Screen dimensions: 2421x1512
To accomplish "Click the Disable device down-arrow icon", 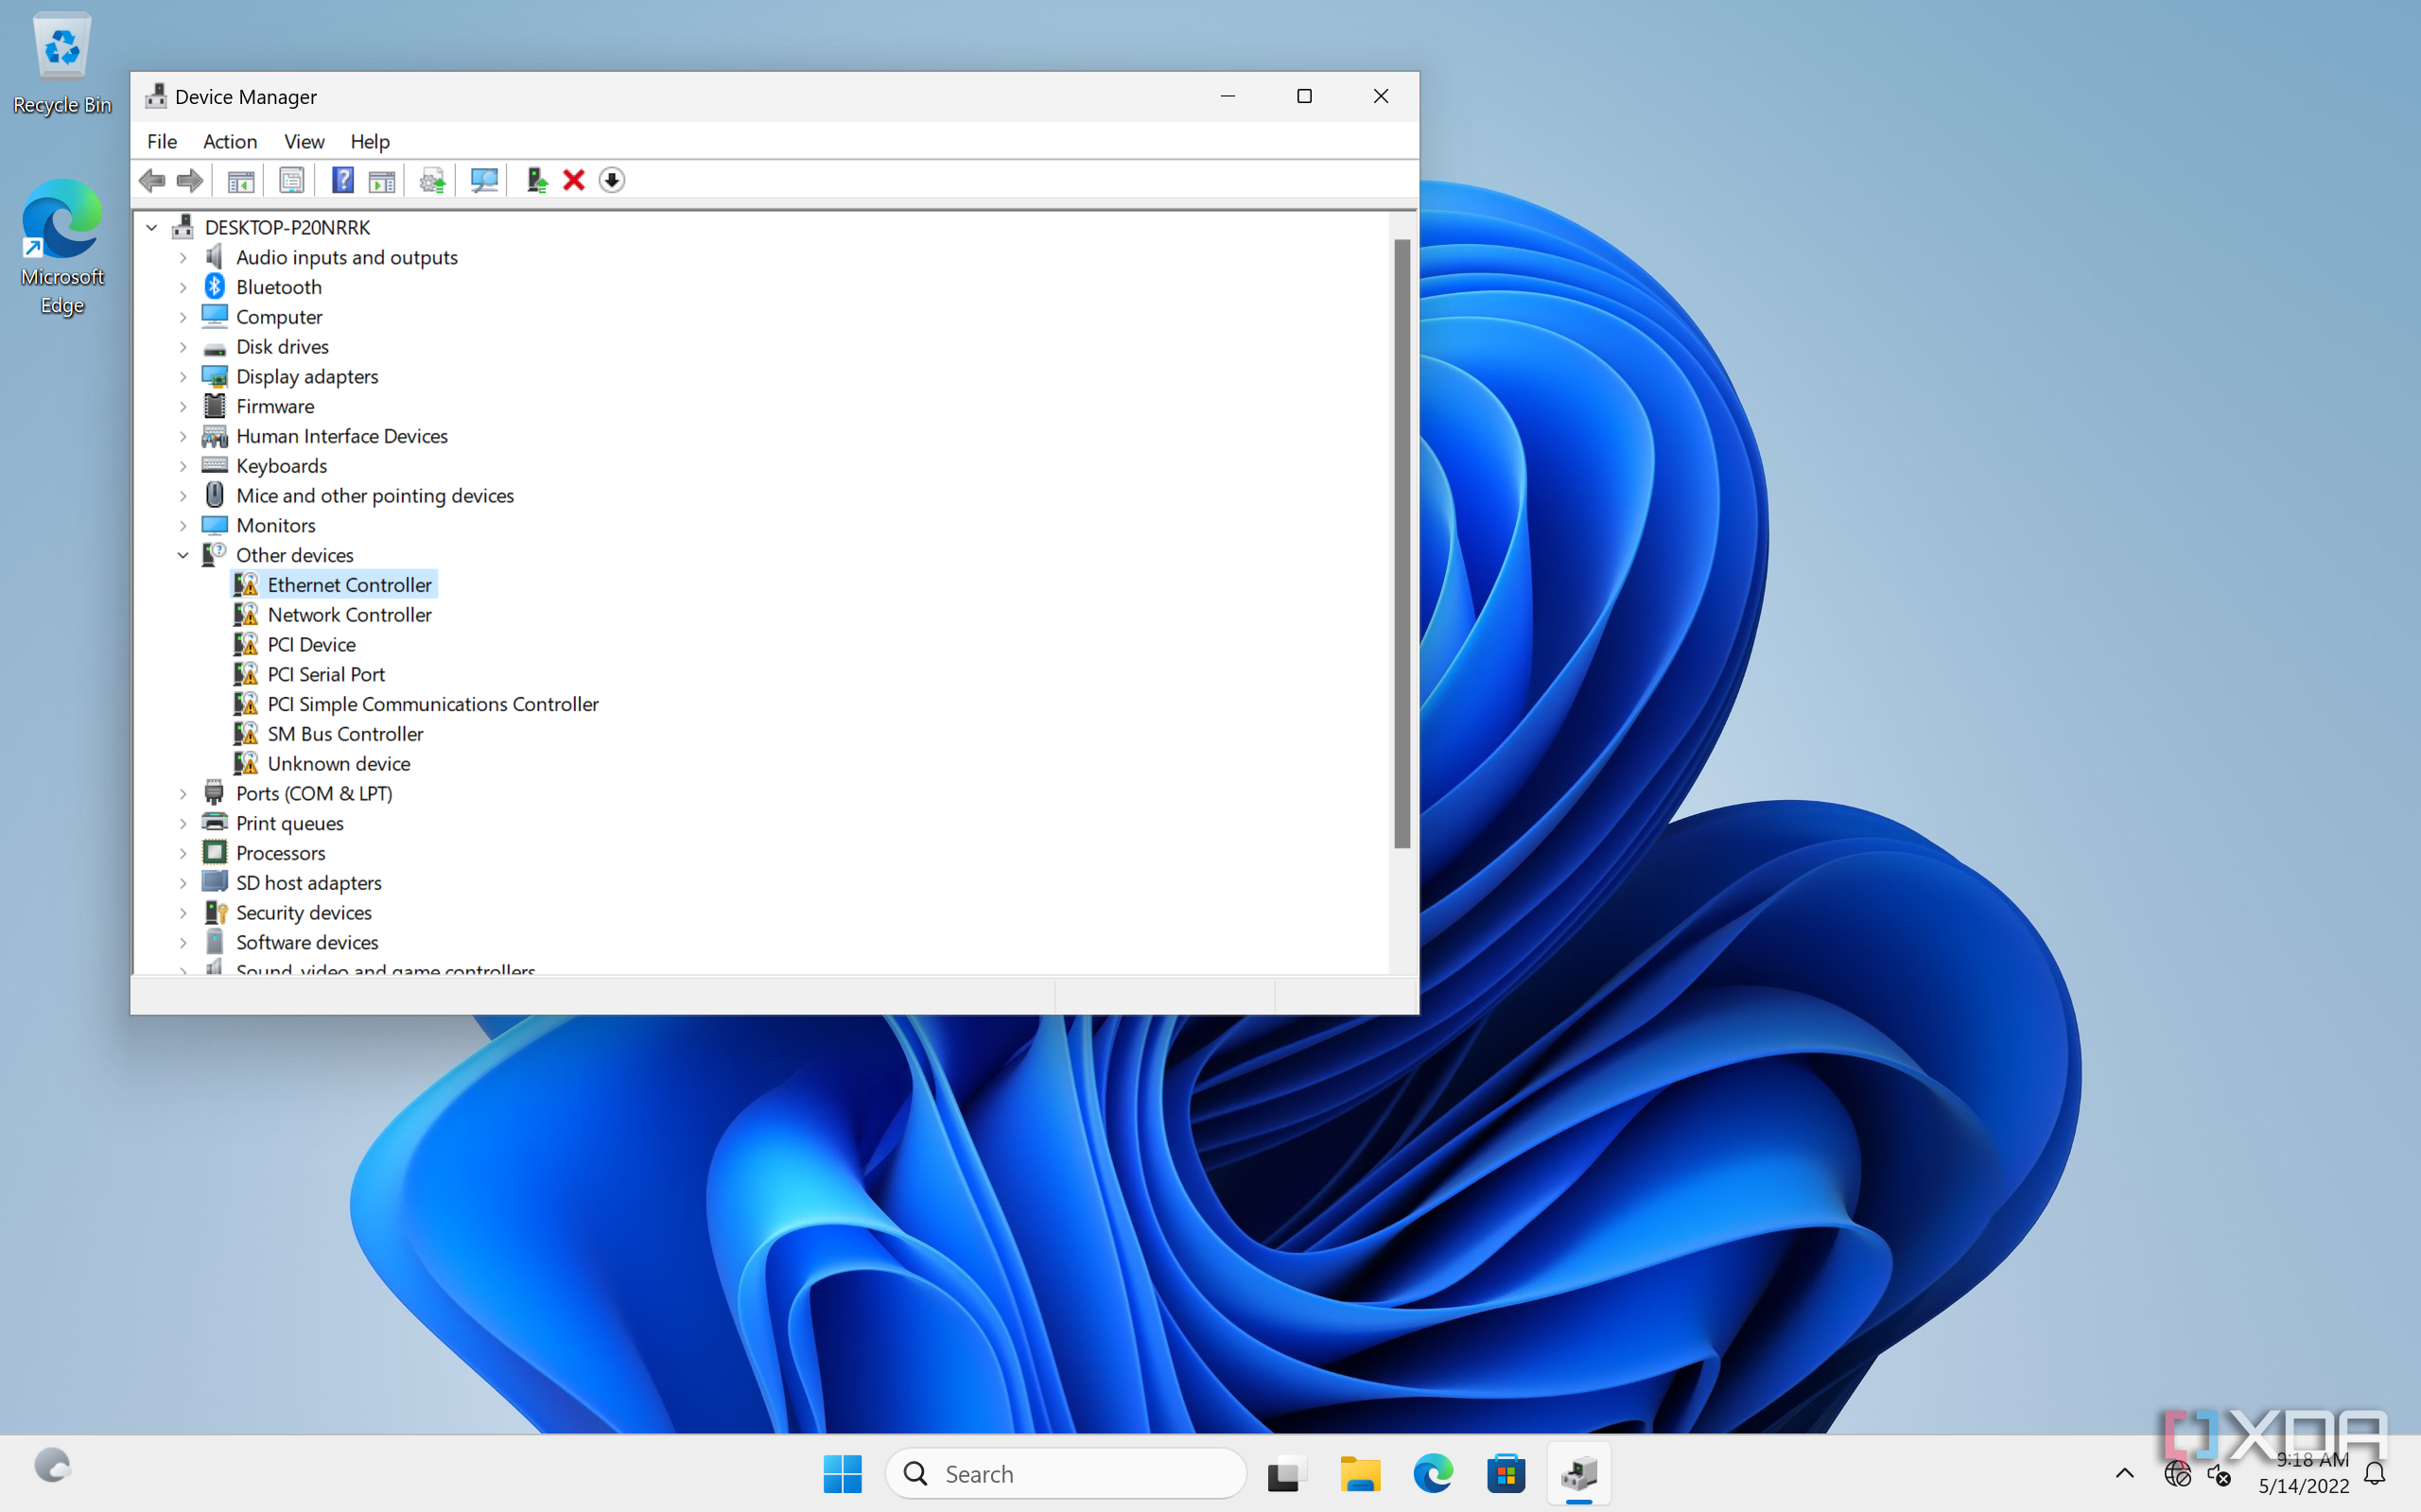I will [x=612, y=180].
